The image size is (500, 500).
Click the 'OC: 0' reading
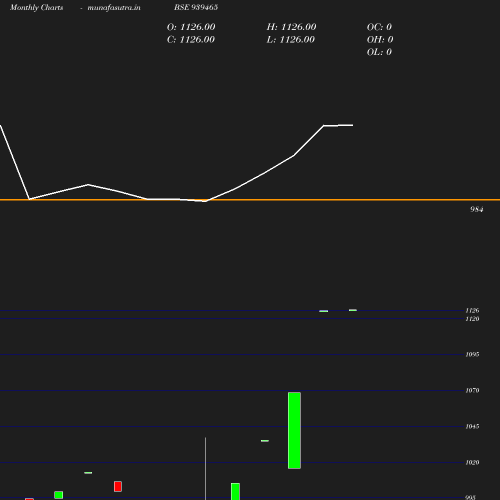[x=379, y=27]
